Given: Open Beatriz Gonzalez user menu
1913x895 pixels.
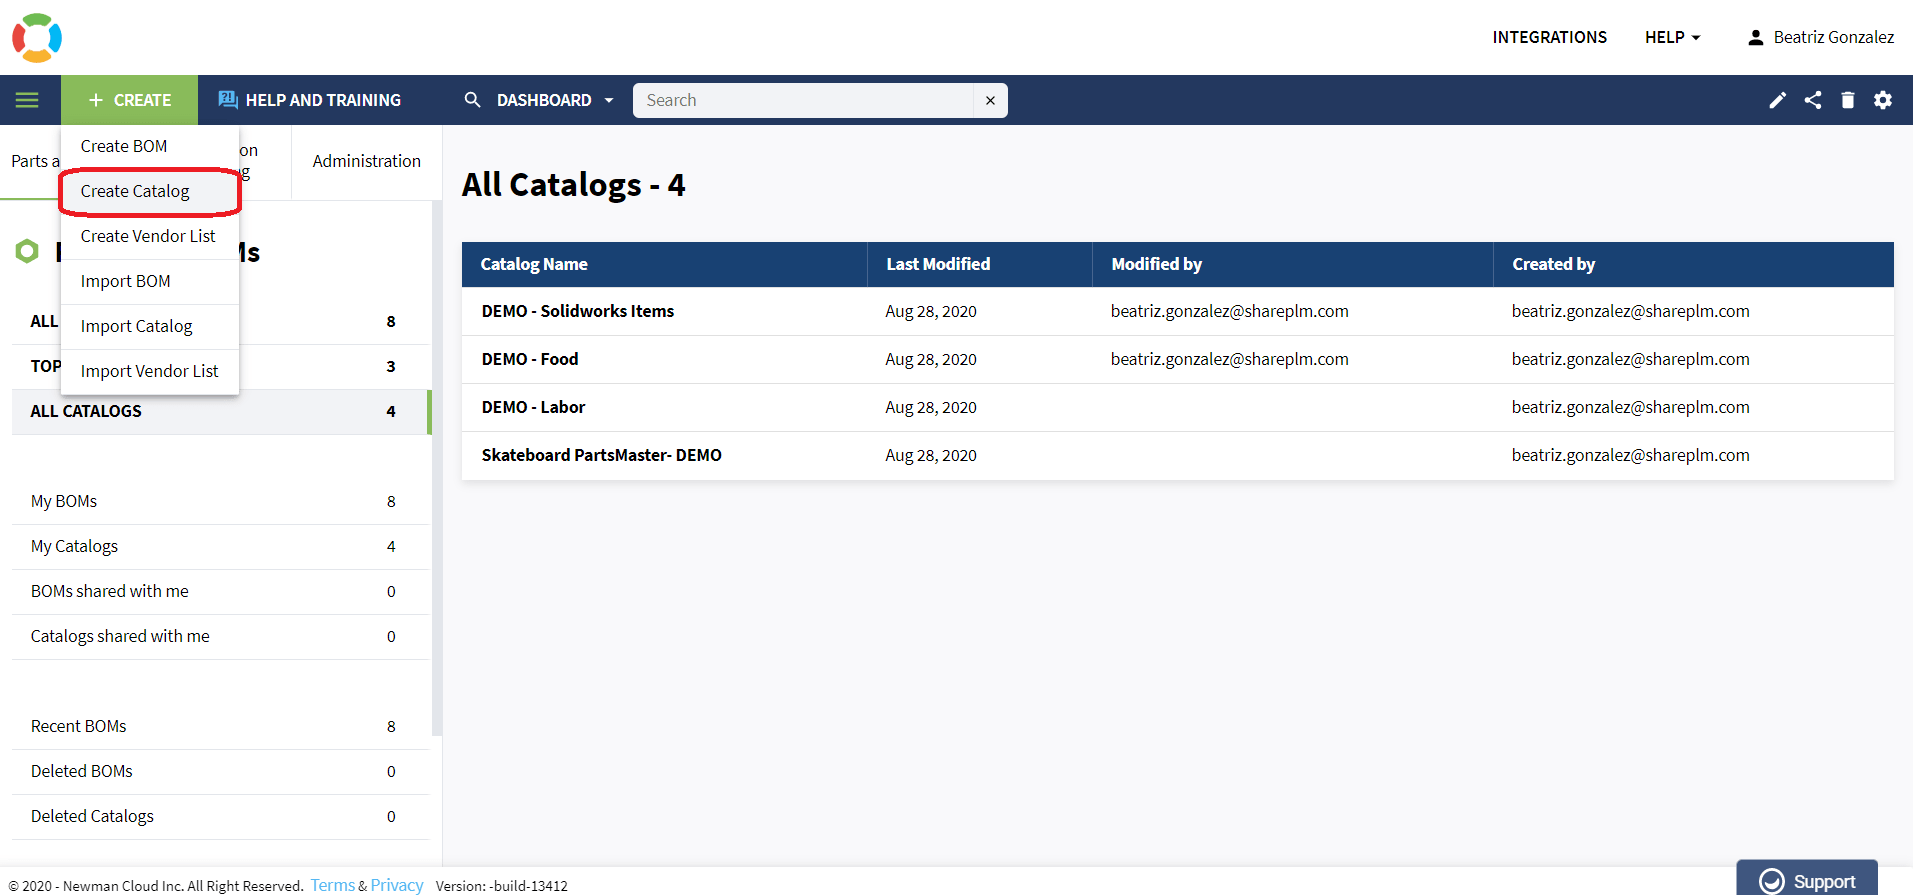Looking at the screenshot, I should coord(1821,37).
